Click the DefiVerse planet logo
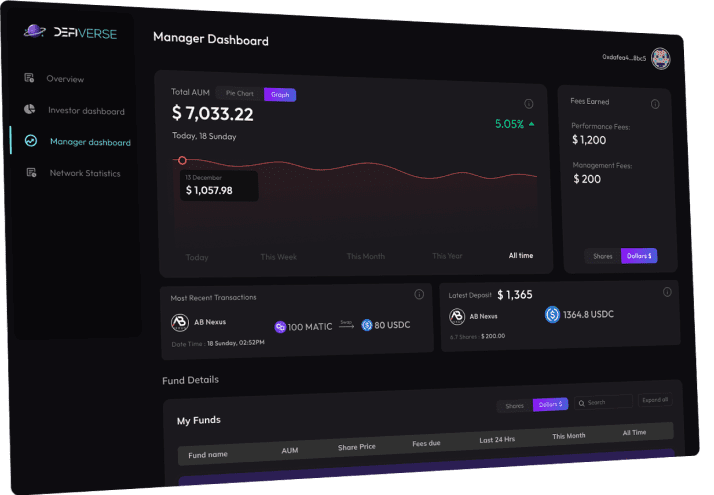Image resolution: width=714 pixels, height=495 pixels. coord(35,32)
